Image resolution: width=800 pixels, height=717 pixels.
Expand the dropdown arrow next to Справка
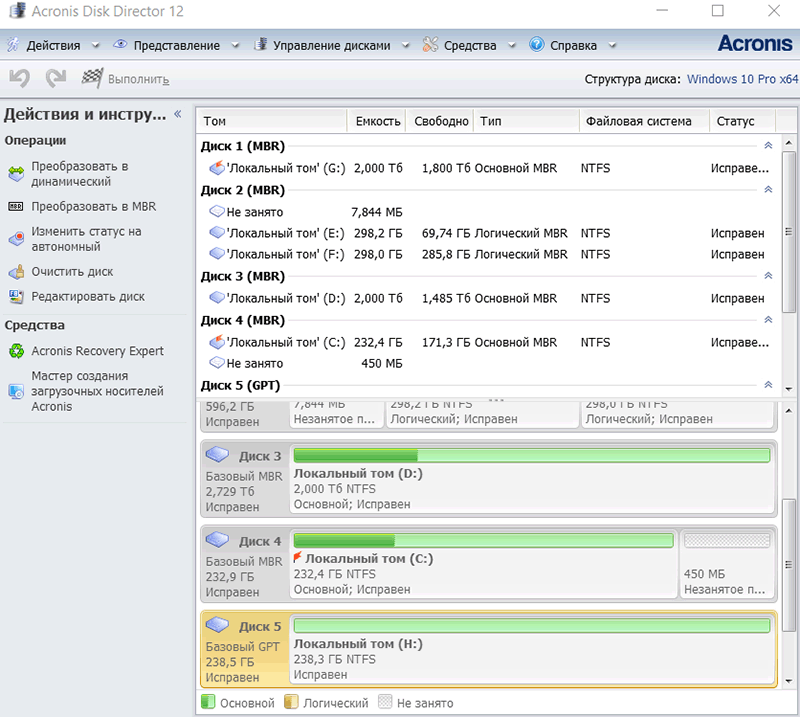pos(612,45)
